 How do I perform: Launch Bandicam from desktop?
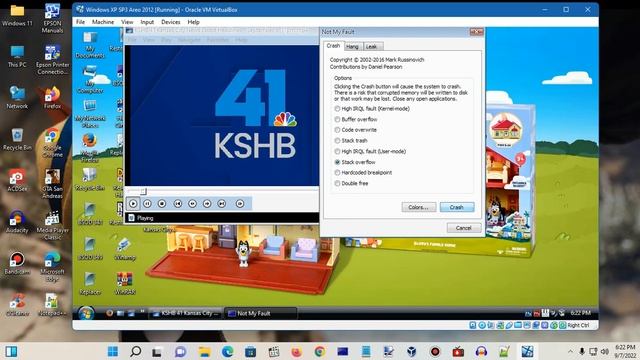(17, 263)
